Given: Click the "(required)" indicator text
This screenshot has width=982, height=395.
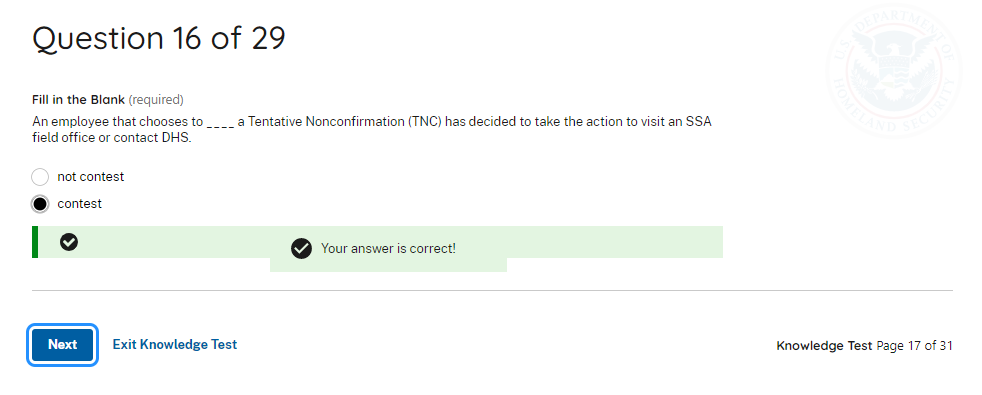Looking at the screenshot, I should click(x=156, y=100).
